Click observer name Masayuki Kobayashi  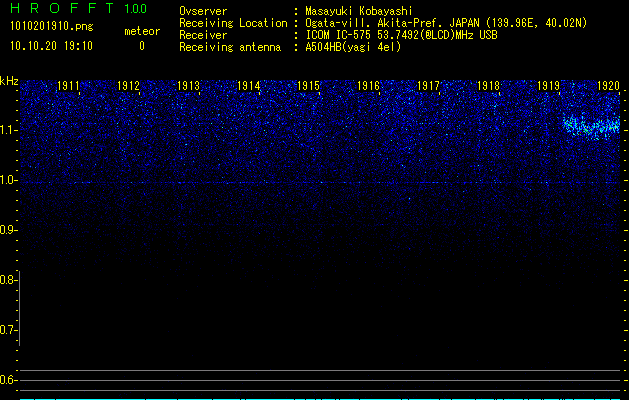(359, 11)
